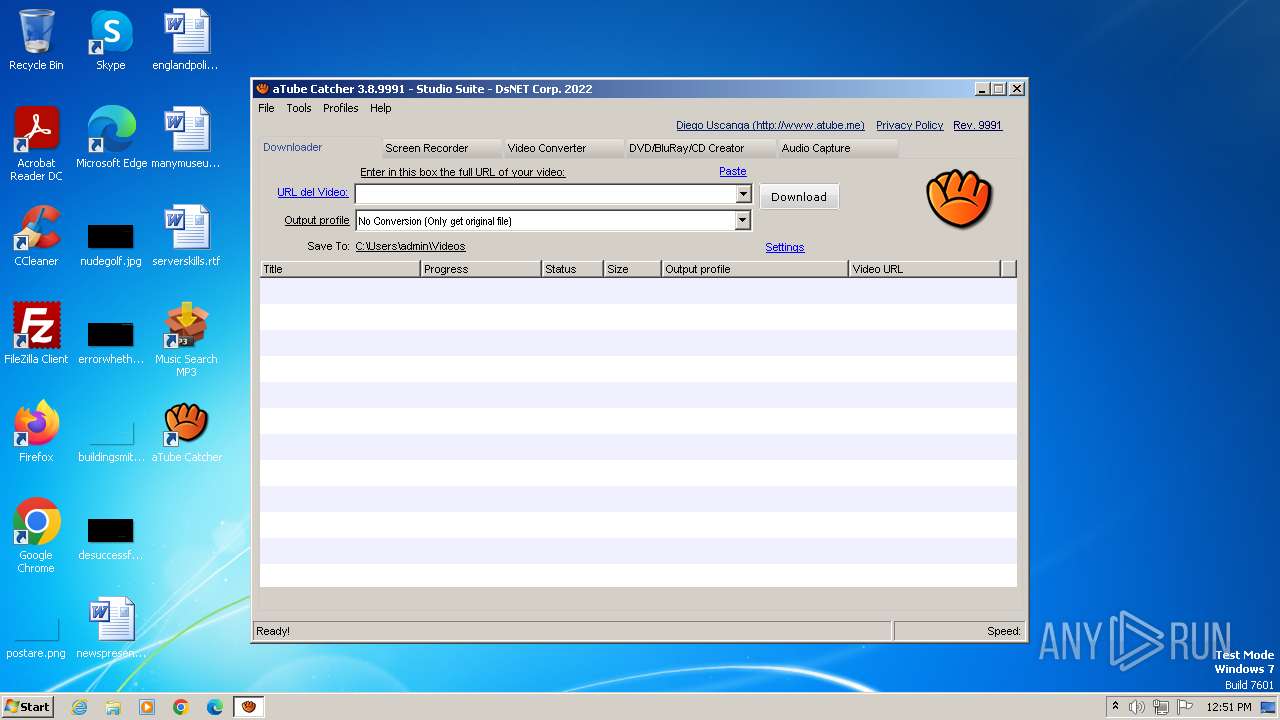Screen dimensions: 1280x720
Task: Click the aTube Catcher hand logo
Action: click(959, 199)
